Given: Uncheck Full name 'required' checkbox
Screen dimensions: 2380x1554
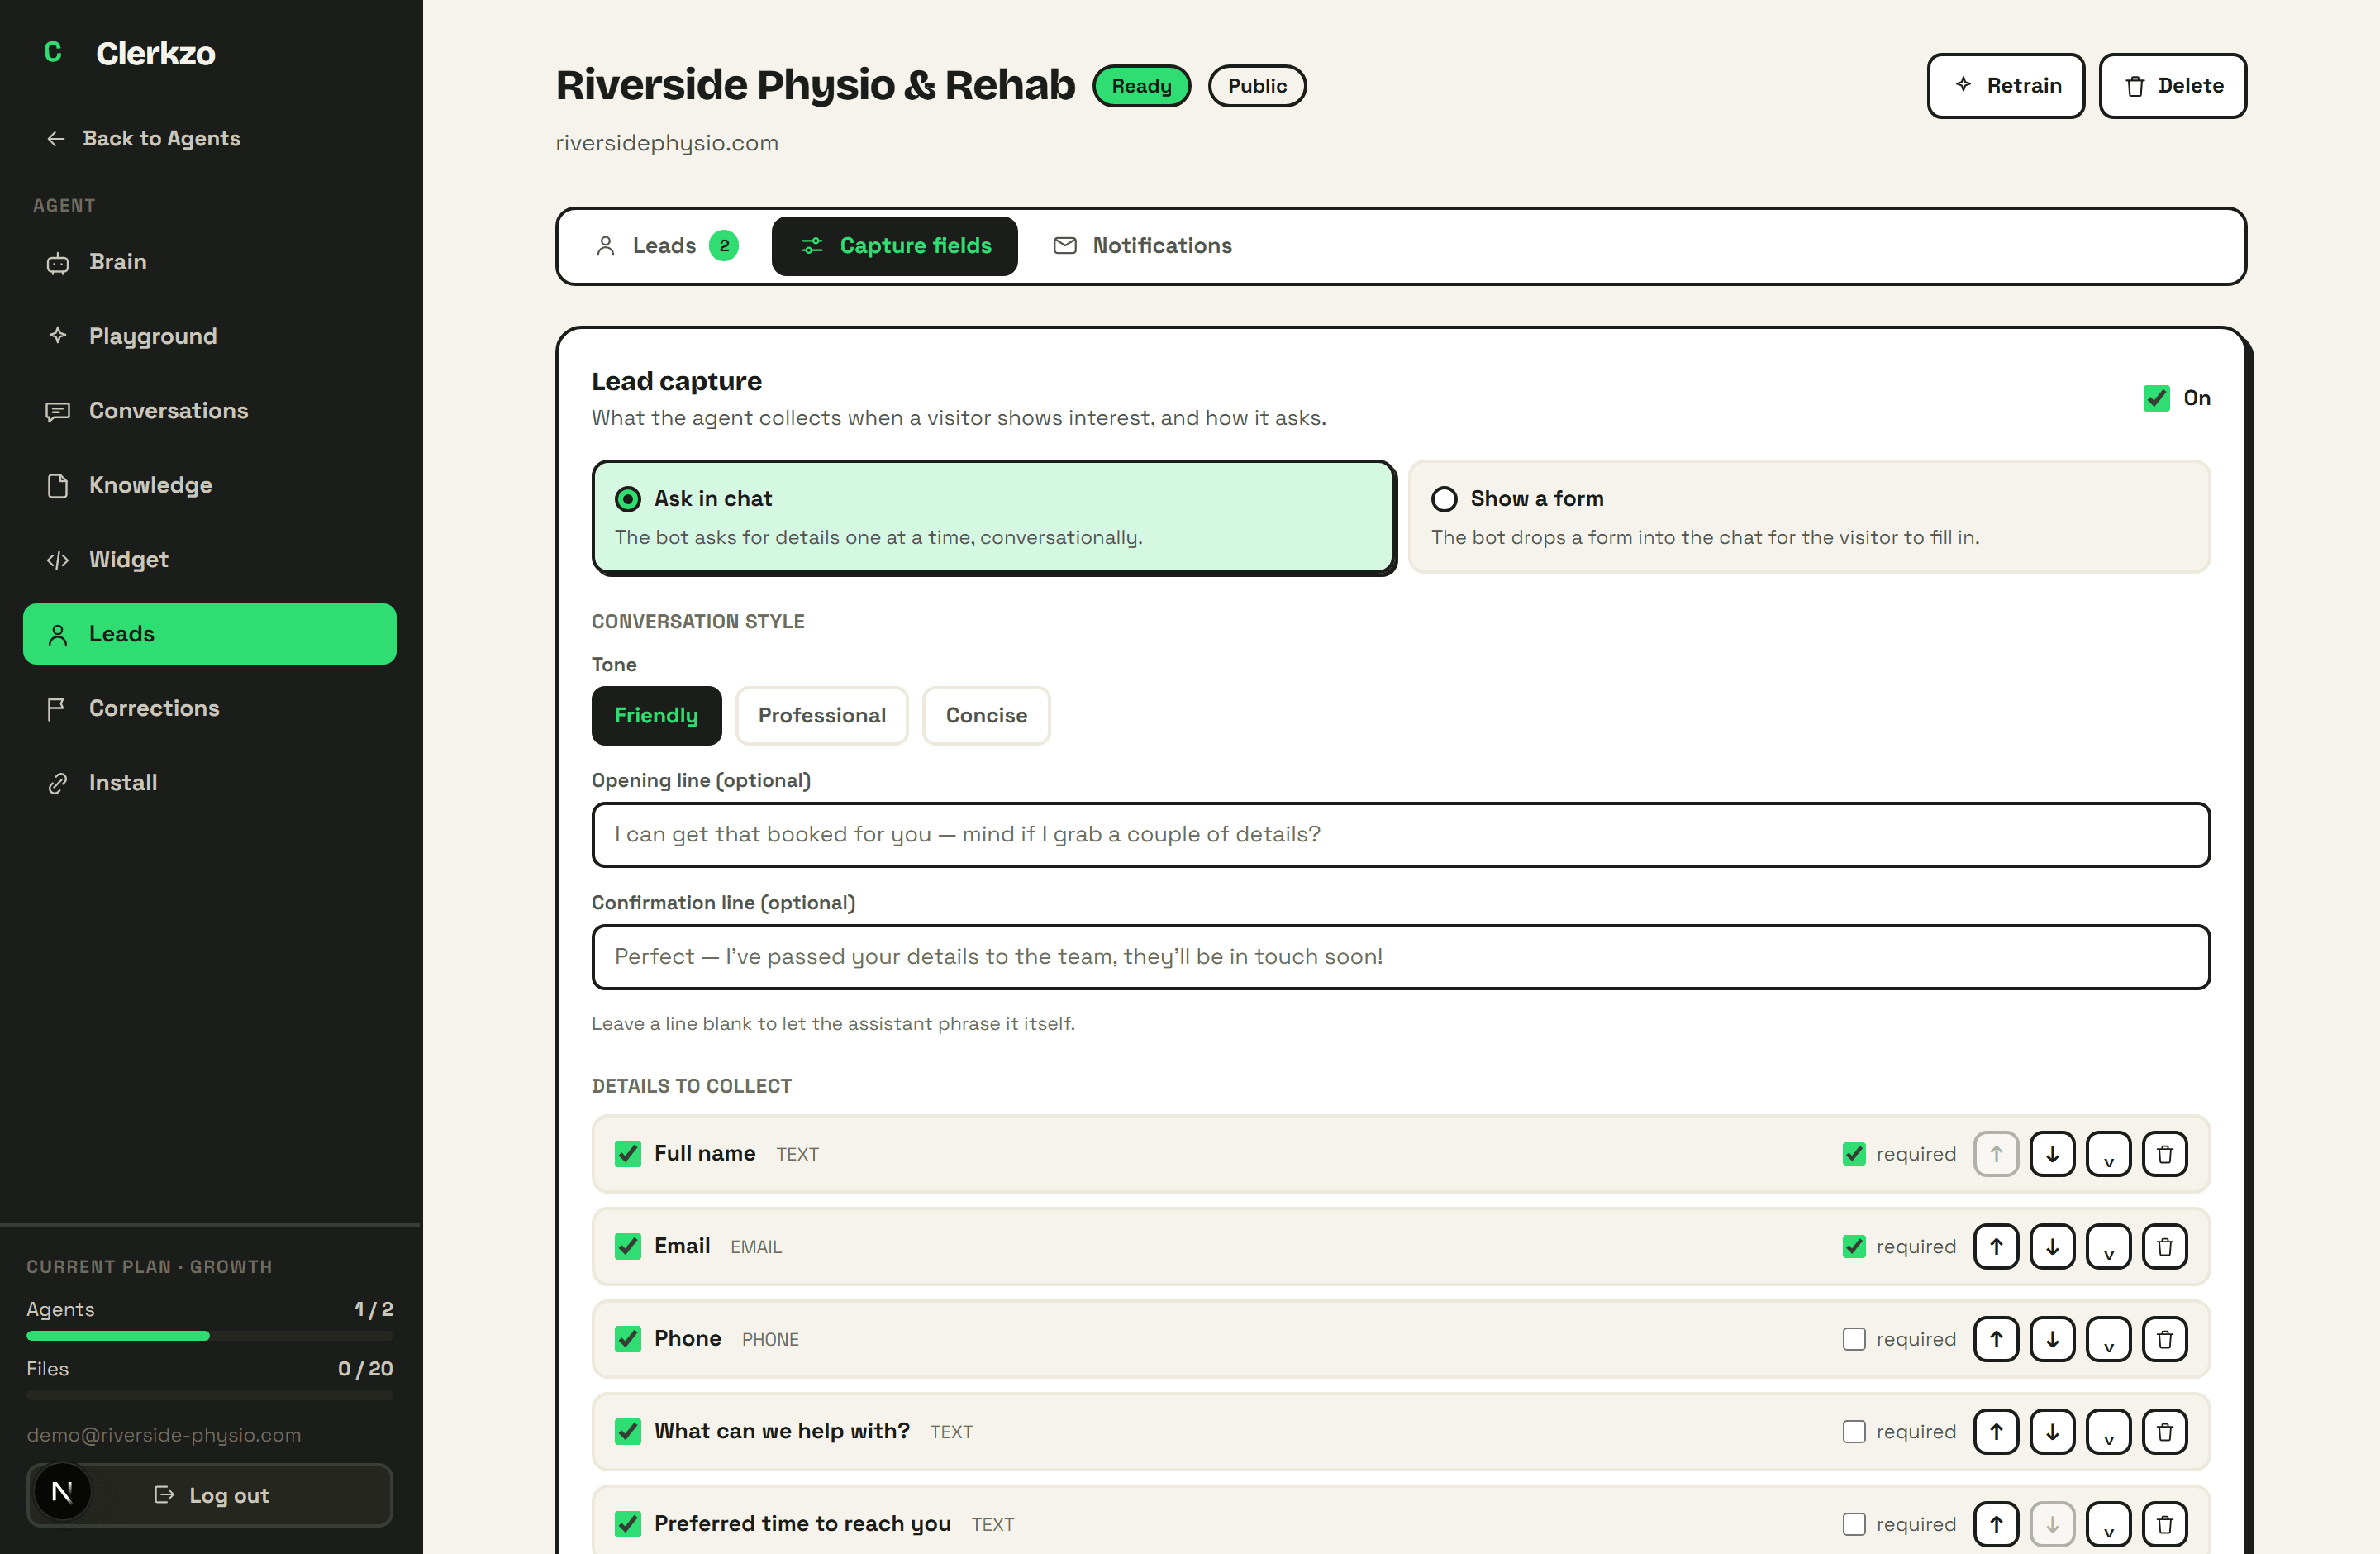Looking at the screenshot, I should (x=1854, y=1154).
